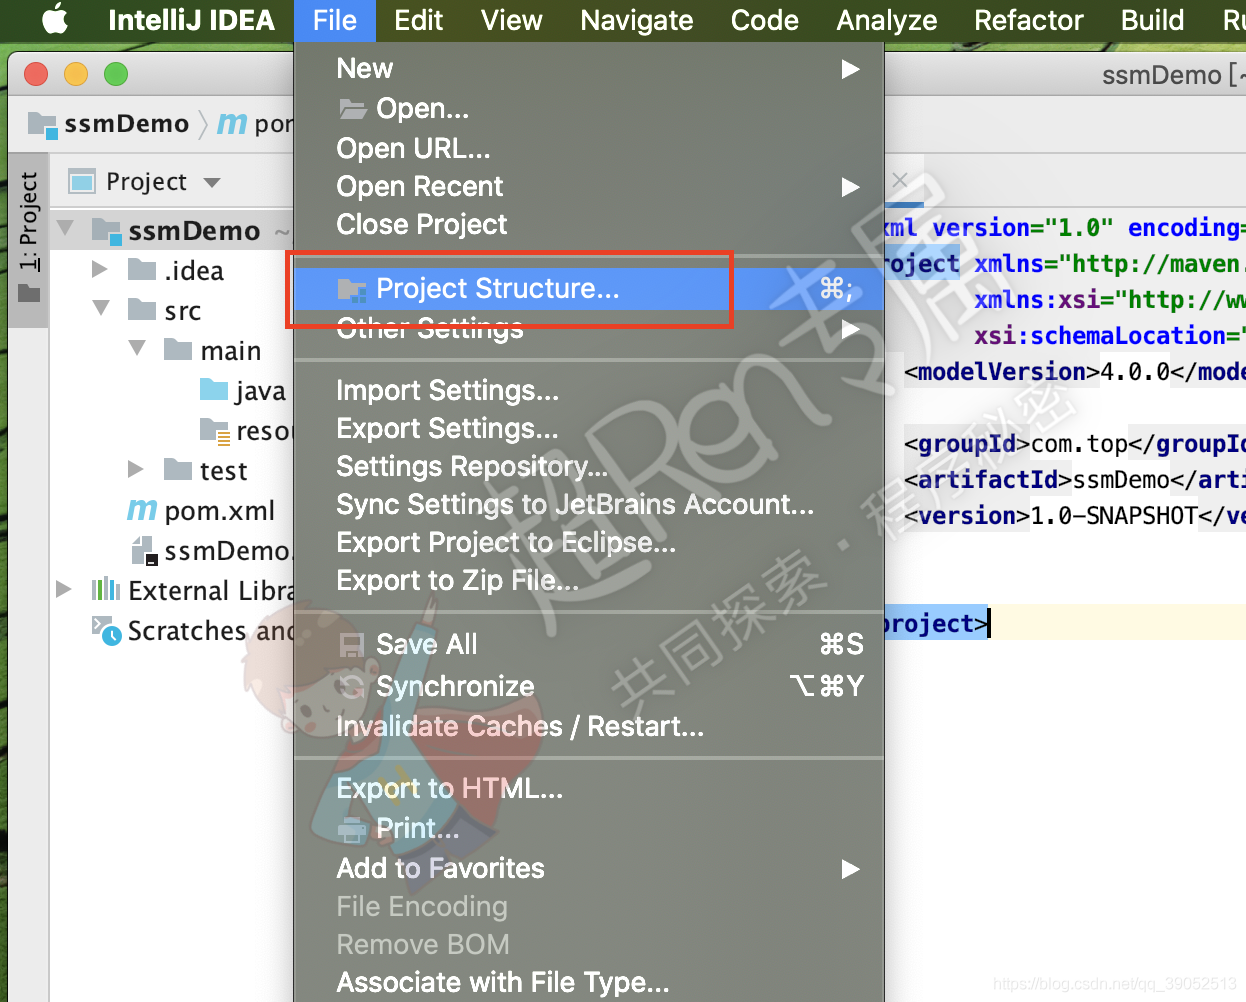Click Save All in File menu
1246x1002 pixels.
pyautogui.click(x=589, y=644)
